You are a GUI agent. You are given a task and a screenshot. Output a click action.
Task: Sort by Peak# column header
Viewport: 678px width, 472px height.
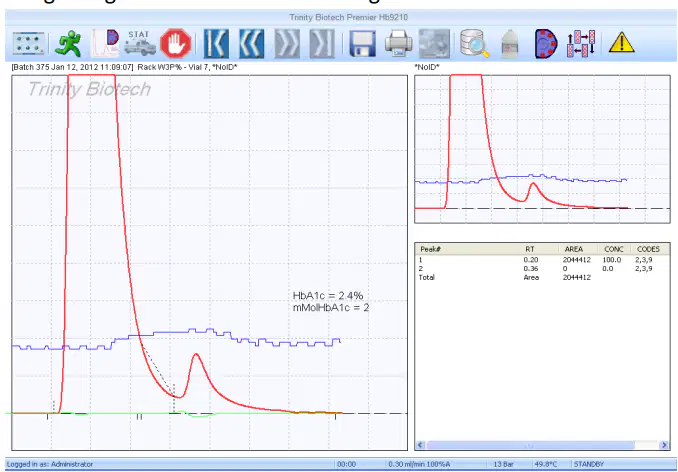pyautogui.click(x=430, y=249)
